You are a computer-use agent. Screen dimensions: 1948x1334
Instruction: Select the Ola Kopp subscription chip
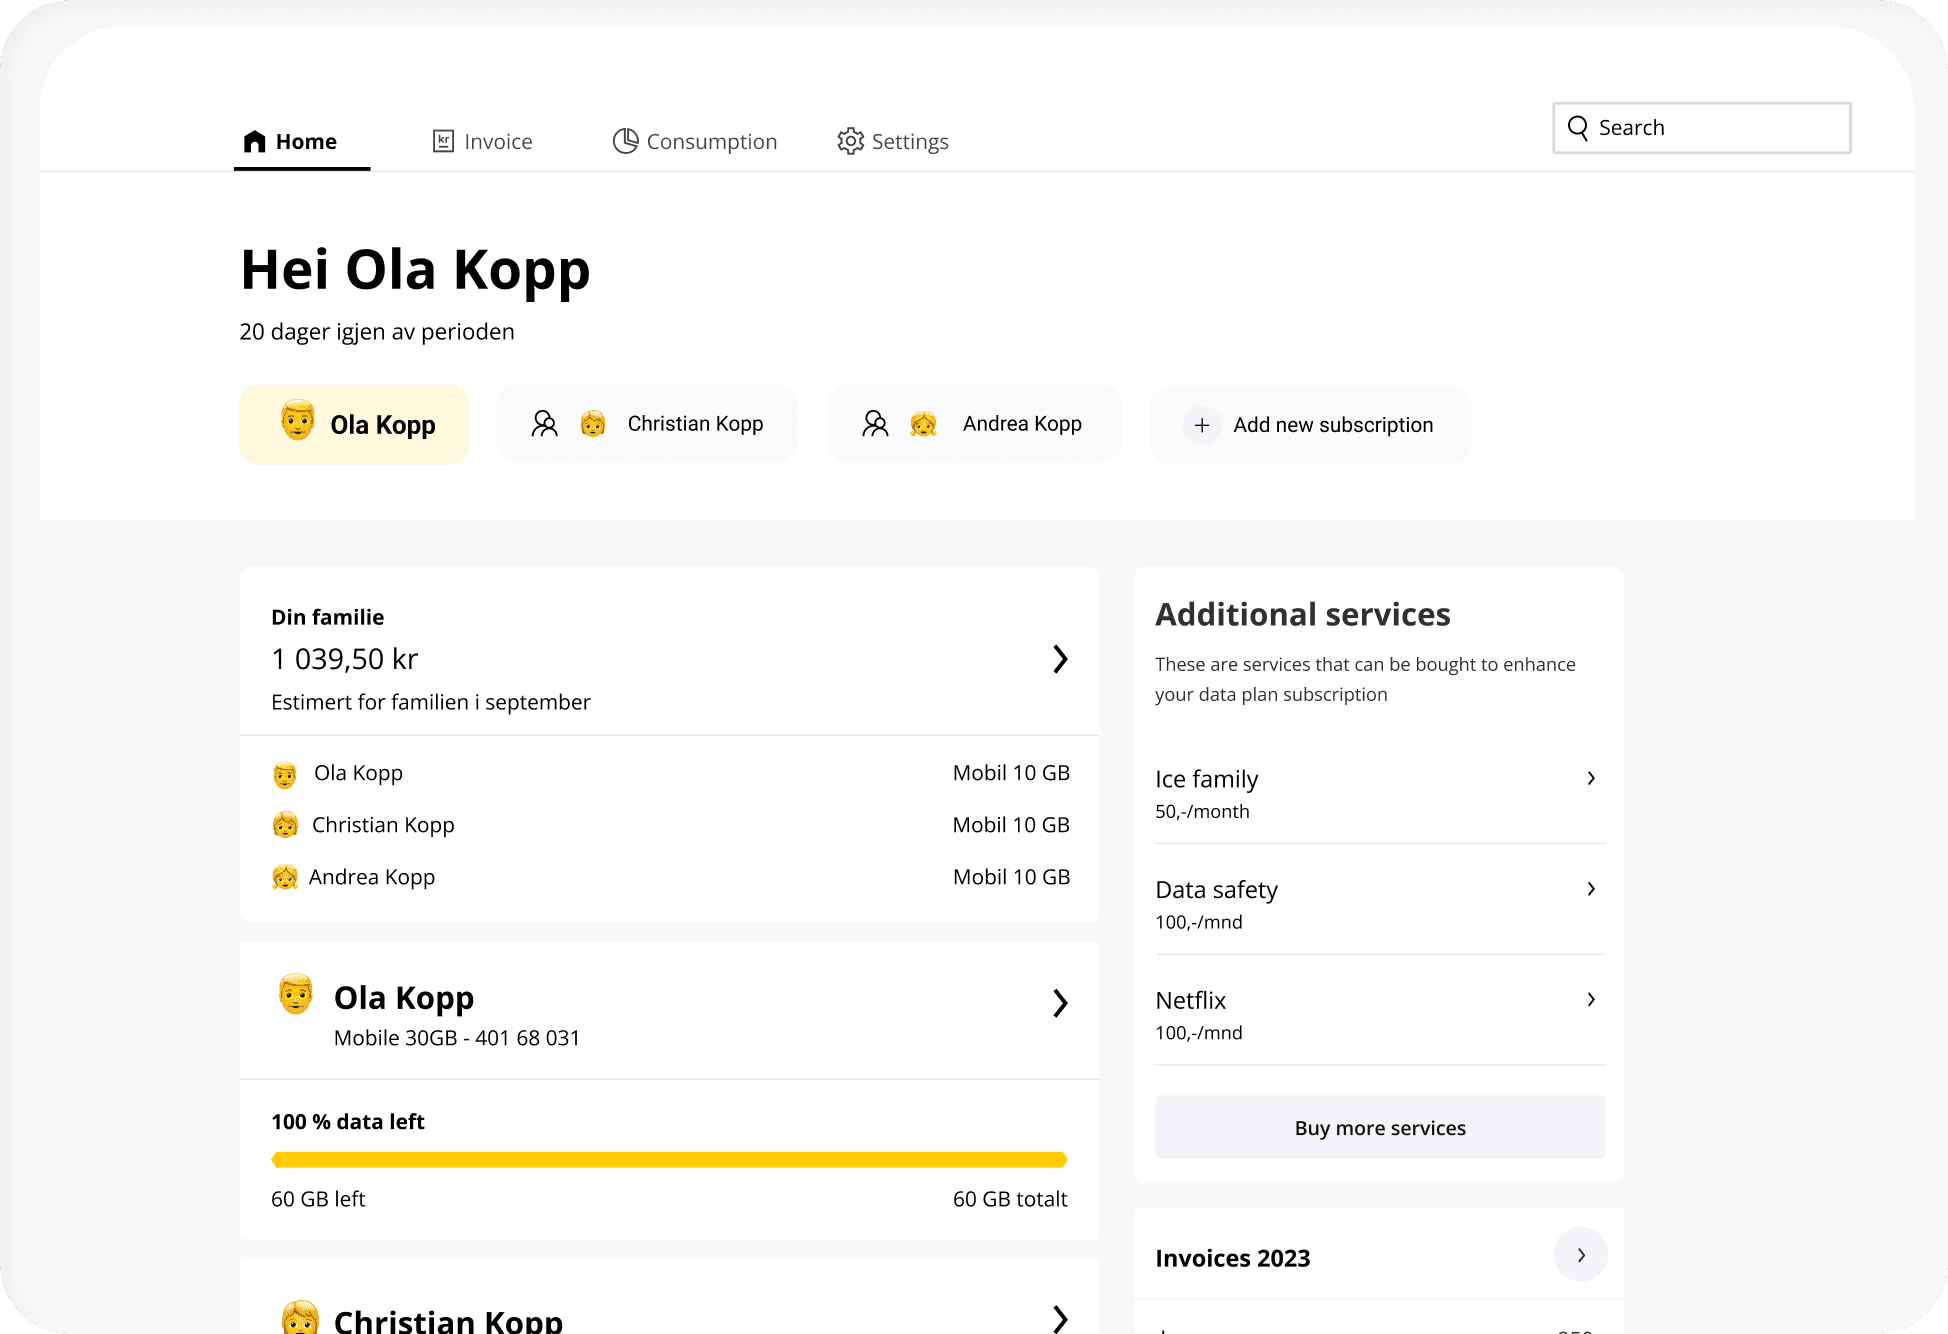pos(354,425)
